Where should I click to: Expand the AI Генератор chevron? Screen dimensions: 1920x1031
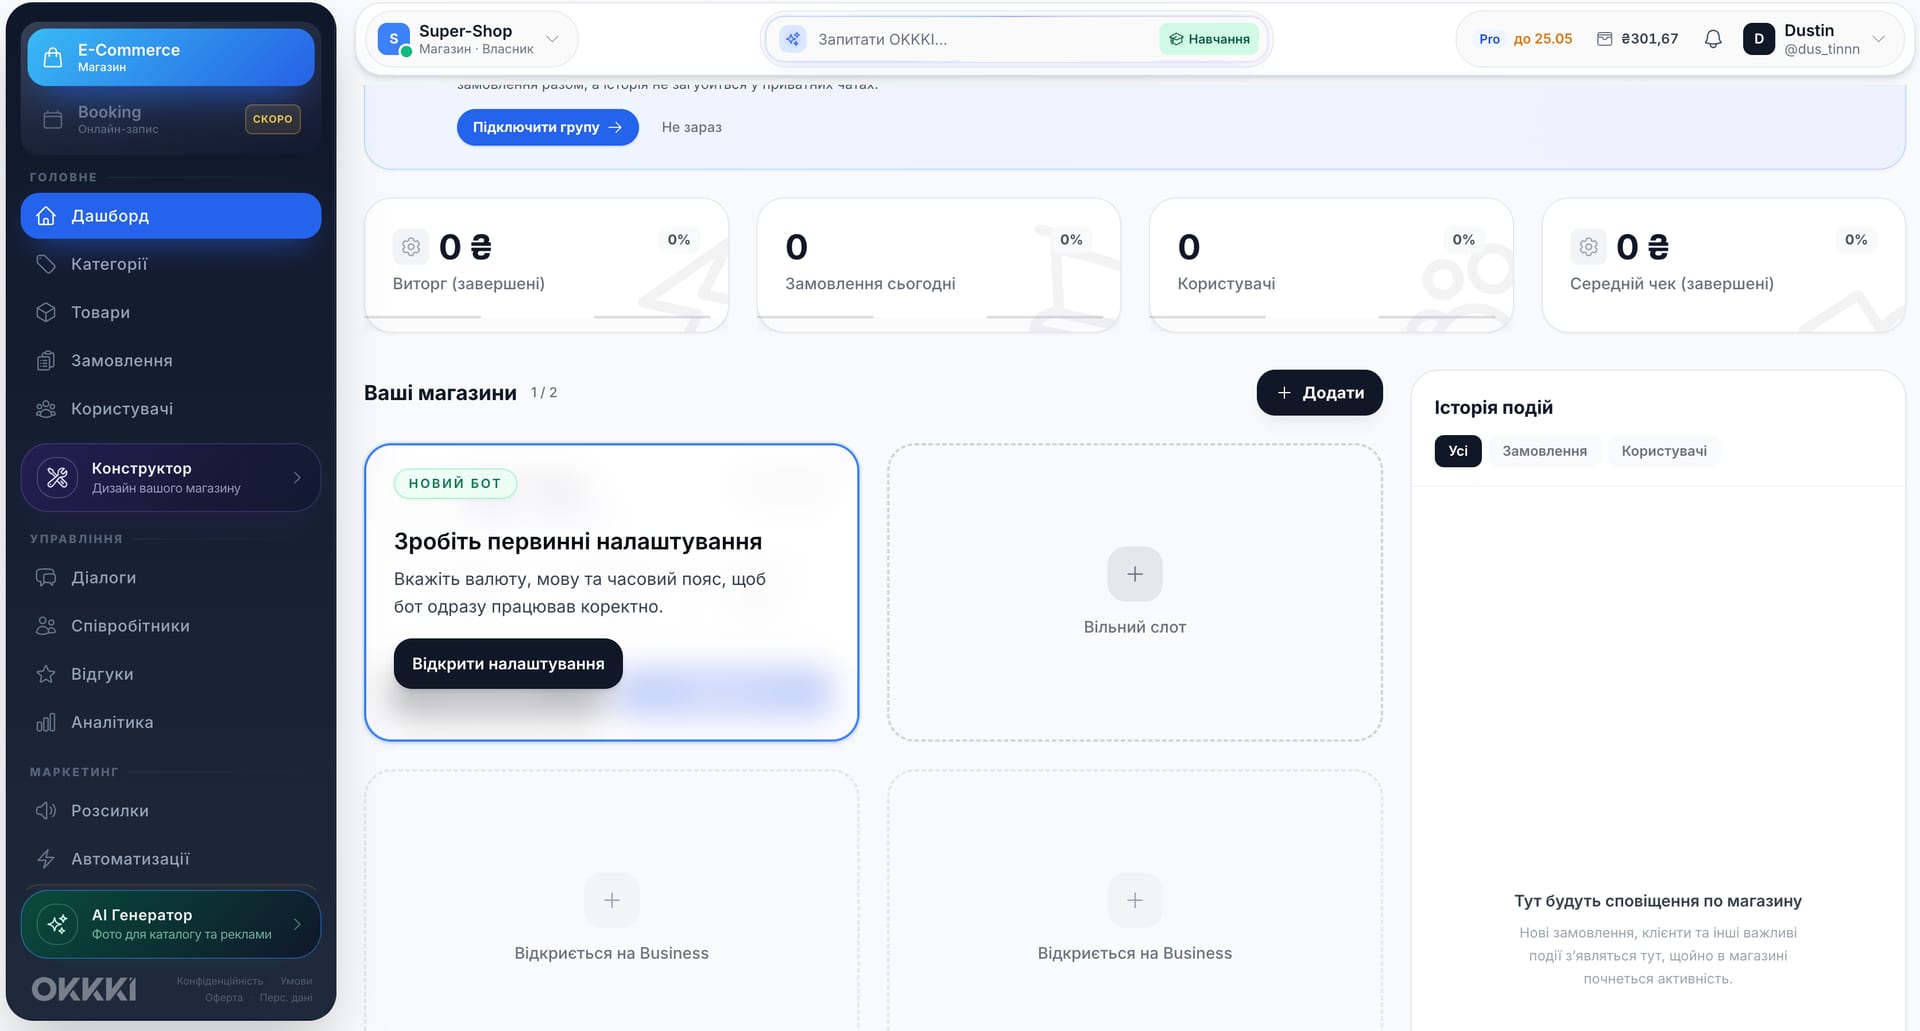pos(297,924)
